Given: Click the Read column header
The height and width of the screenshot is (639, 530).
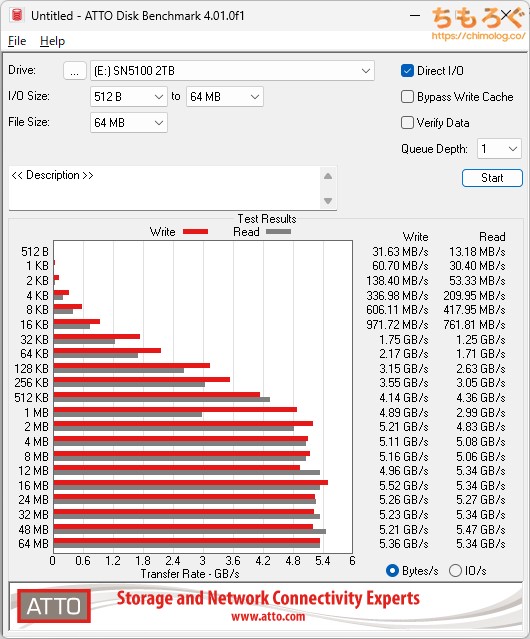Looking at the screenshot, I should tap(492, 237).
